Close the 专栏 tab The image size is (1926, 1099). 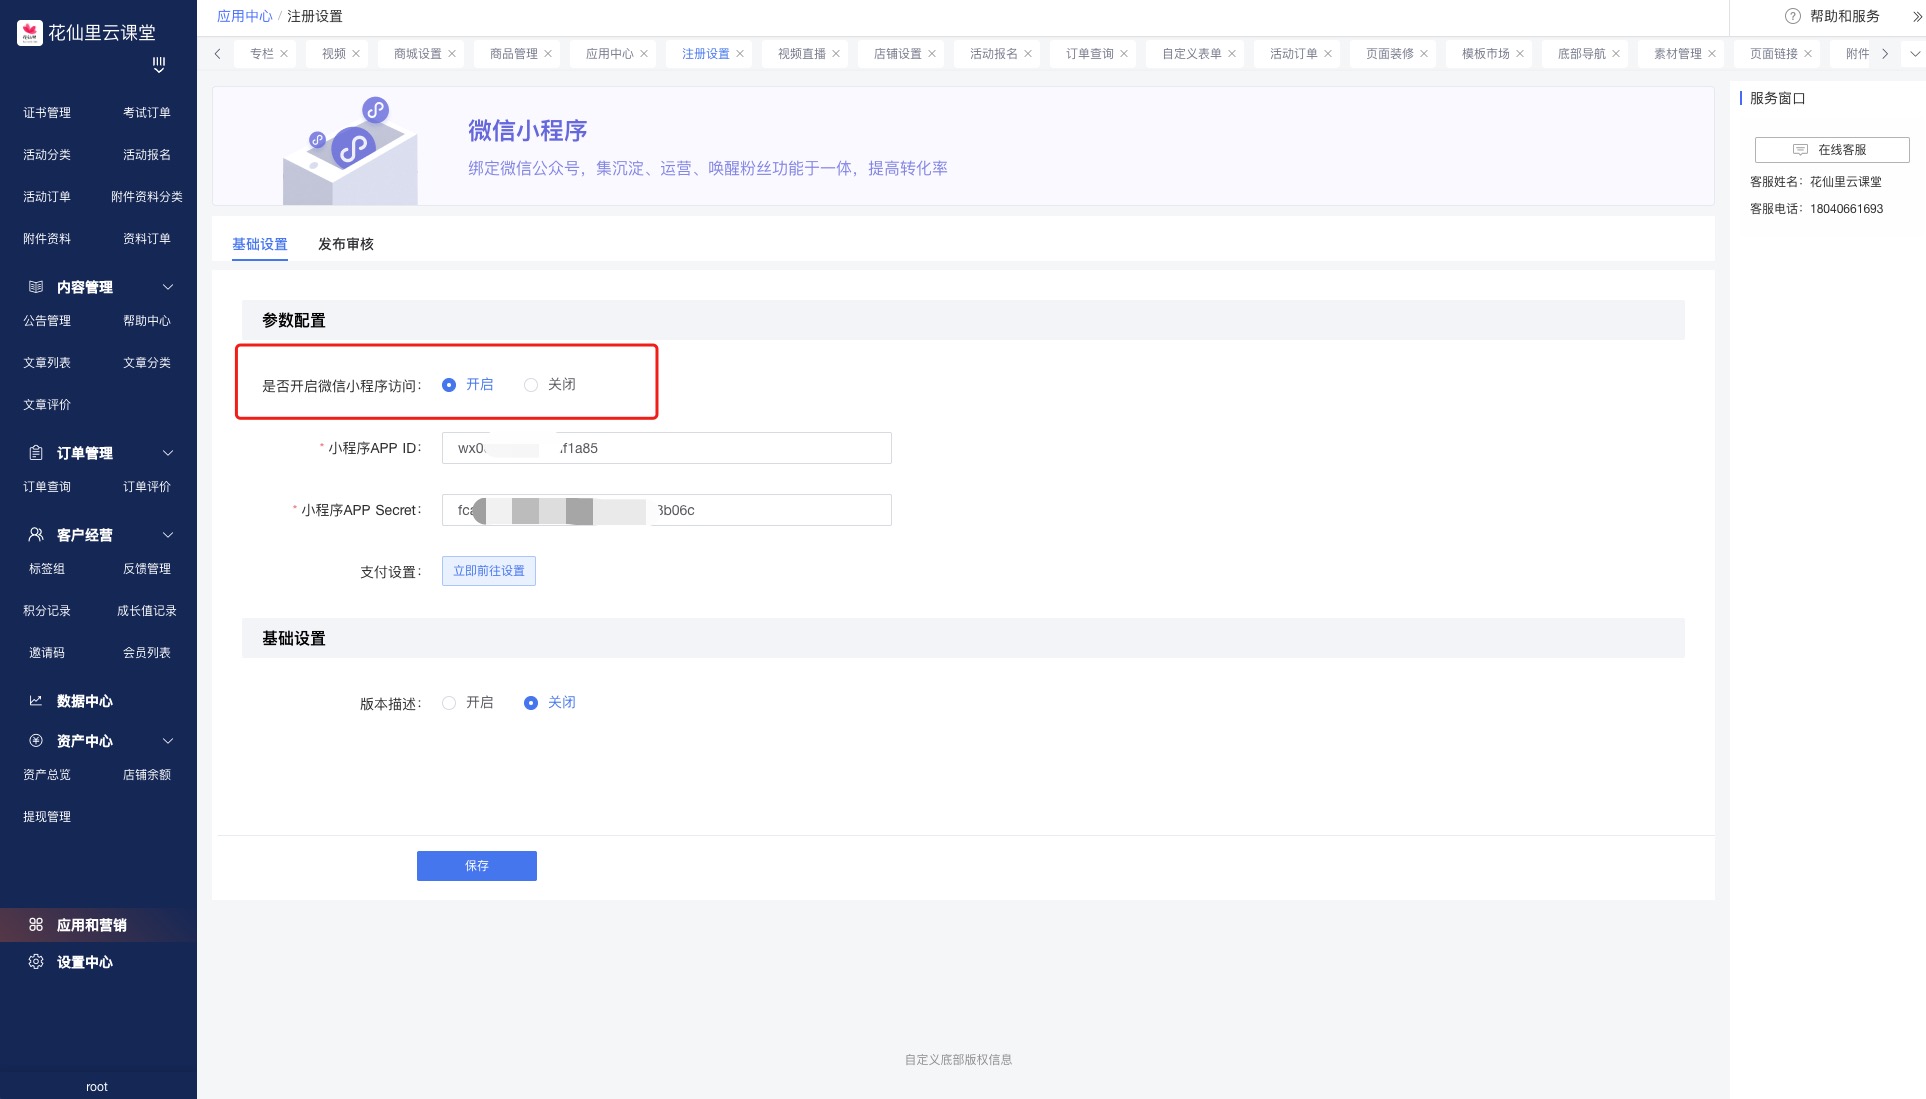(x=284, y=54)
